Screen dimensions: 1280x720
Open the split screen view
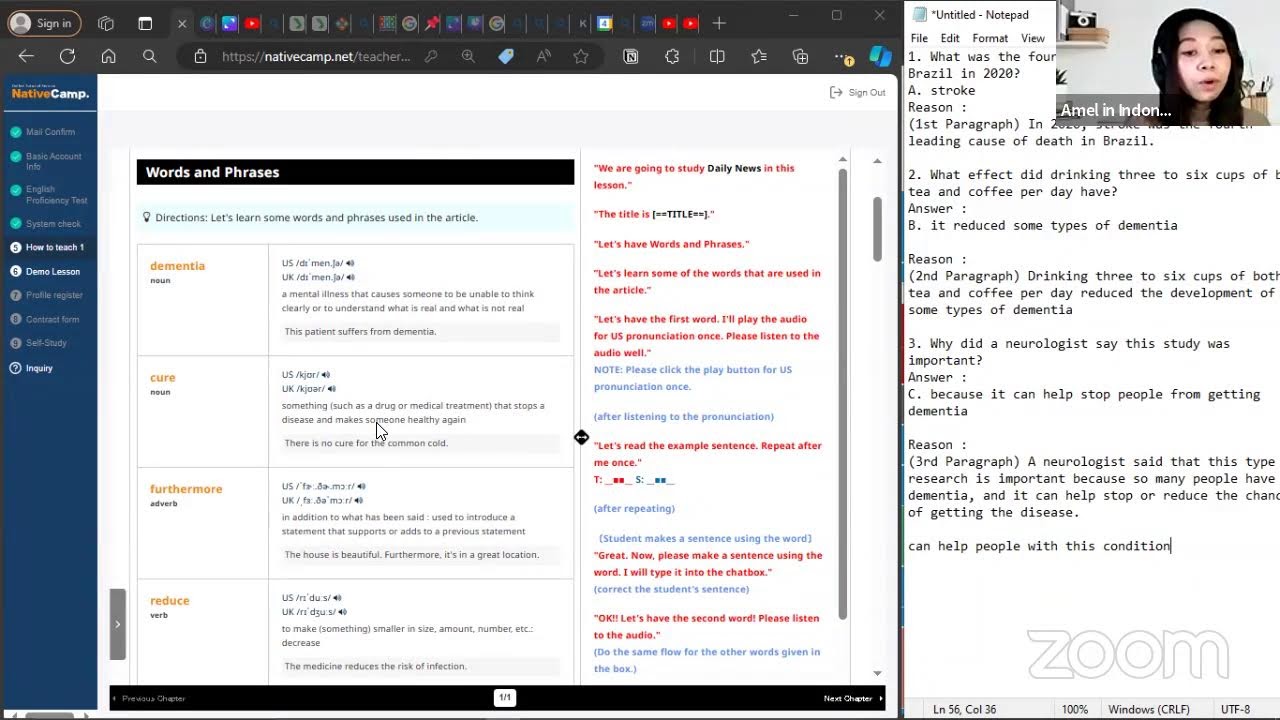click(717, 56)
